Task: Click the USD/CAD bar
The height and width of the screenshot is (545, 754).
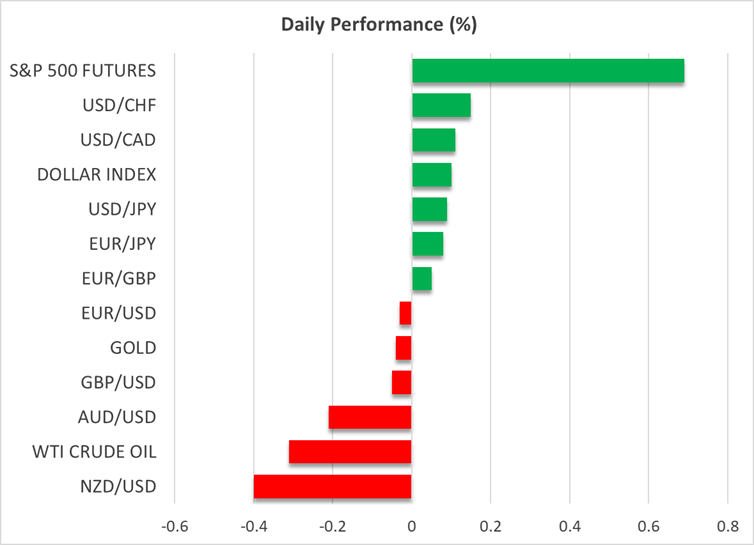Action: (433, 140)
